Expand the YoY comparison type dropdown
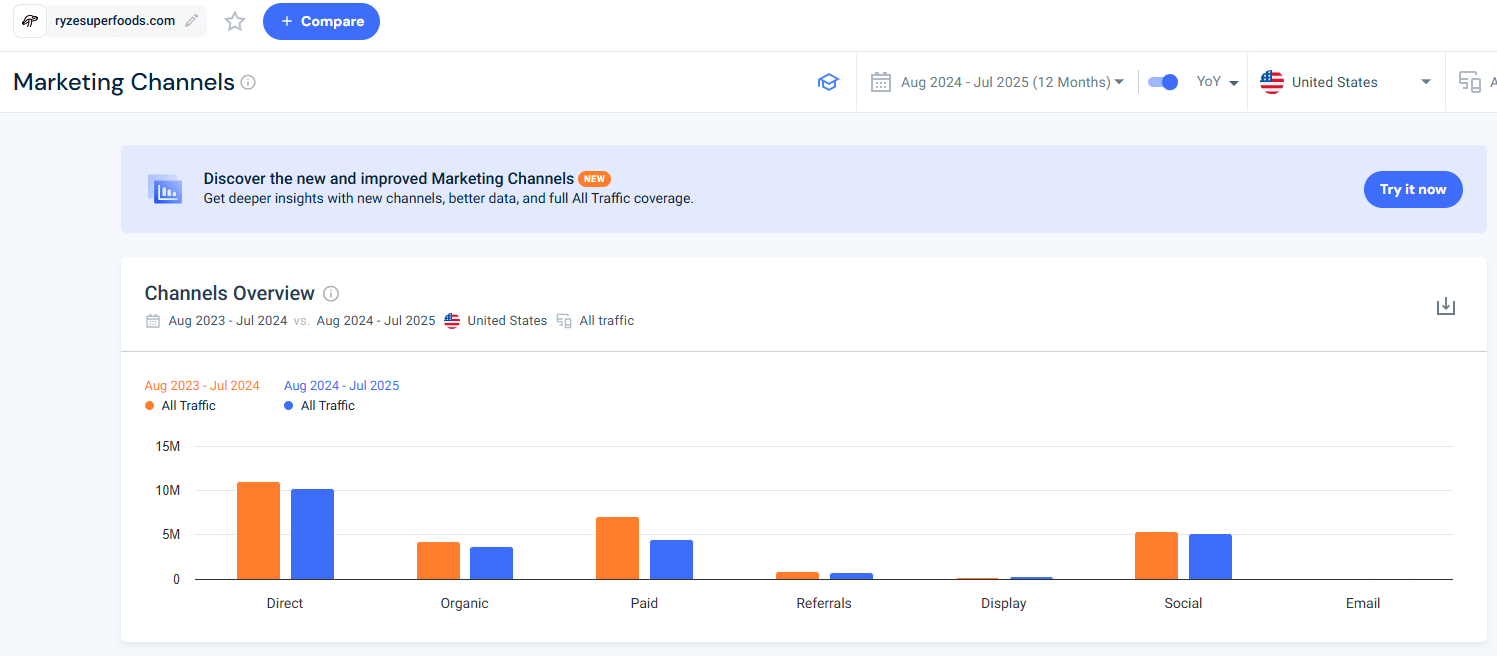 pos(1218,82)
